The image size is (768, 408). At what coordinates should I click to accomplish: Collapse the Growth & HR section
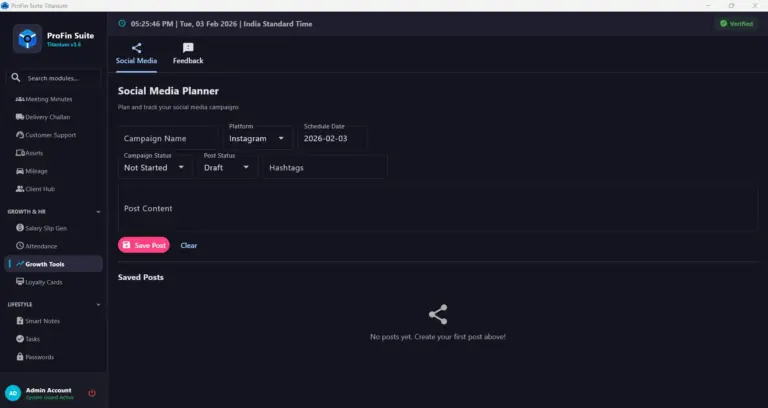click(98, 212)
